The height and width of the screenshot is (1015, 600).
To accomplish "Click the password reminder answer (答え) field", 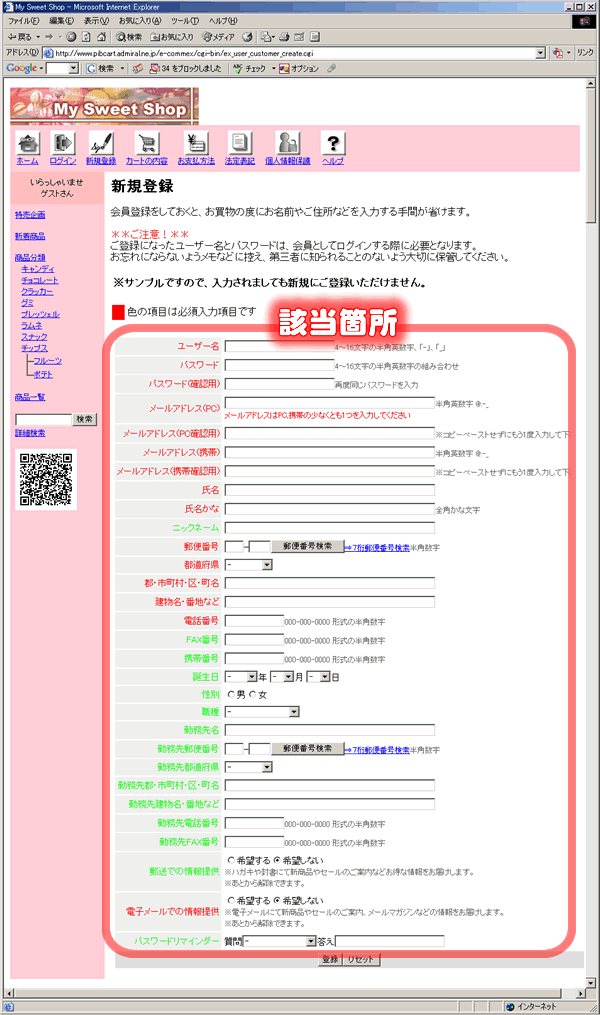I will (x=390, y=941).
